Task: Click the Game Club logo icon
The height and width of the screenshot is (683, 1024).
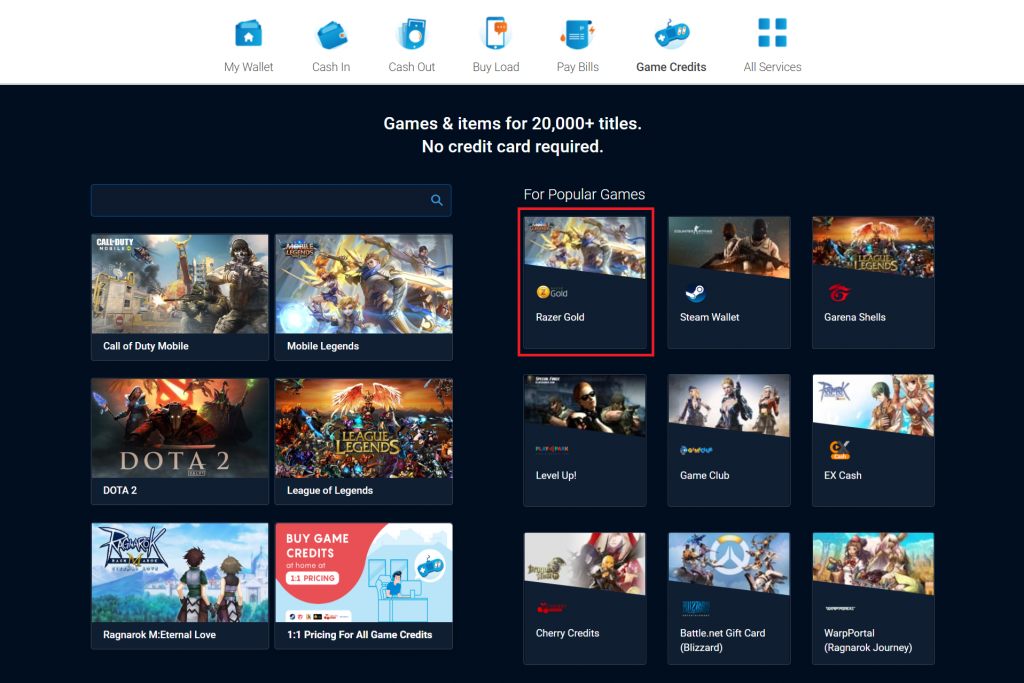Action: click(x=696, y=450)
